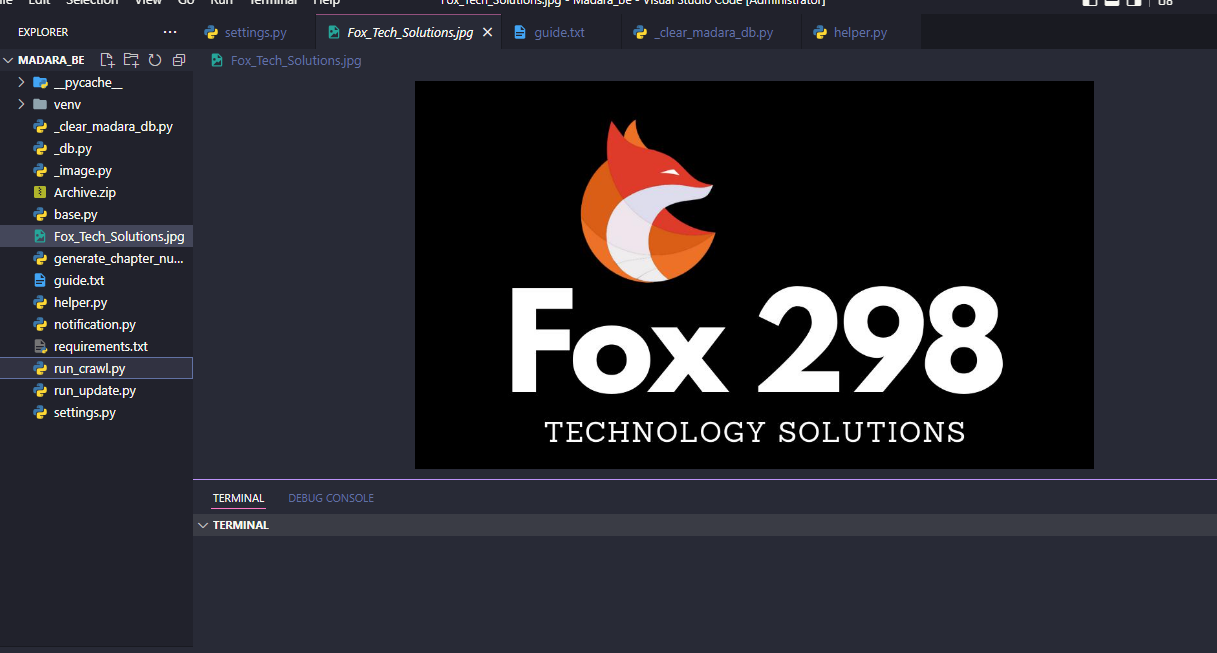The image size is (1217, 653).
Task: Open run_update.py in the file tree
Action: (96, 390)
